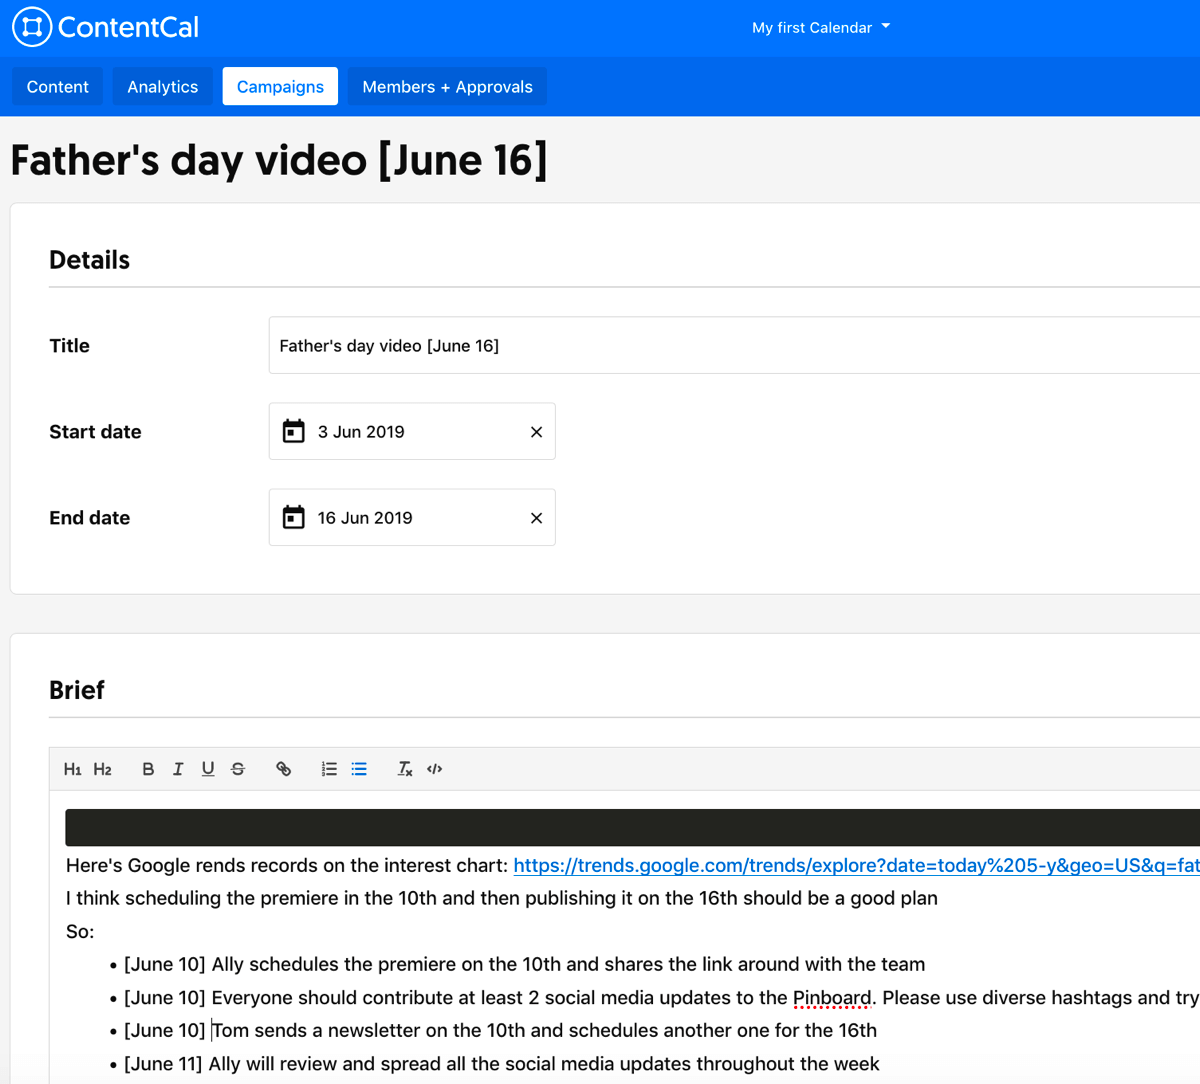Open the Members + Approvals section
1200x1084 pixels.
447,86
